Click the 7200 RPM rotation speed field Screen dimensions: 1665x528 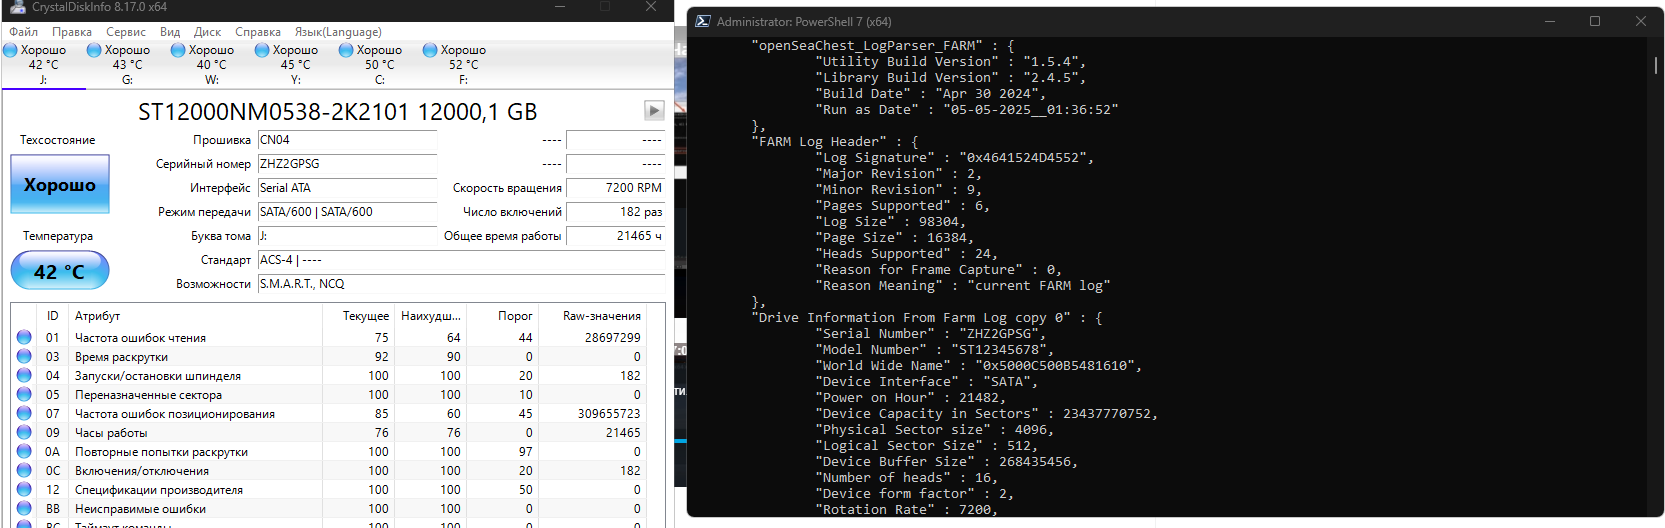point(615,188)
